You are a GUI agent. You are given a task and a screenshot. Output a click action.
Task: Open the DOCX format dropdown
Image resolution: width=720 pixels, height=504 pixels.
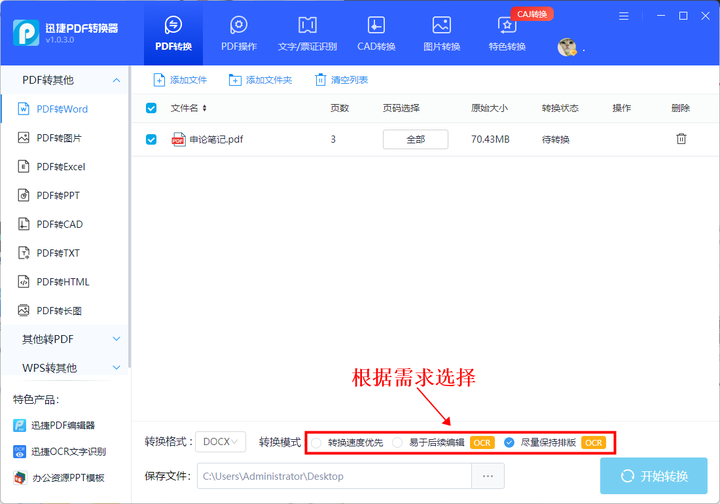(220, 441)
